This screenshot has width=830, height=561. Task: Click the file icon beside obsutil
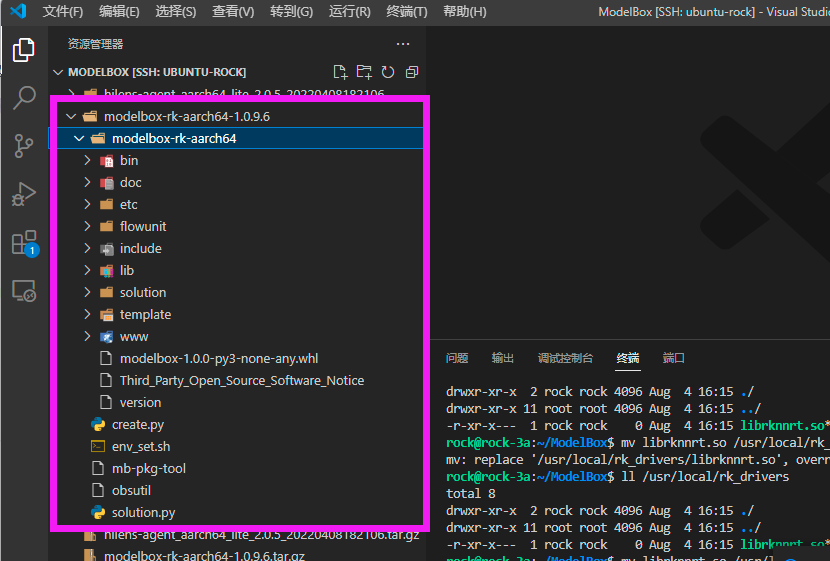(x=98, y=491)
